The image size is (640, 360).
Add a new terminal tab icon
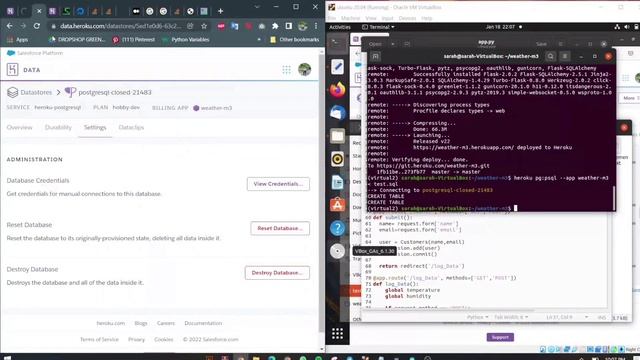point(376,56)
